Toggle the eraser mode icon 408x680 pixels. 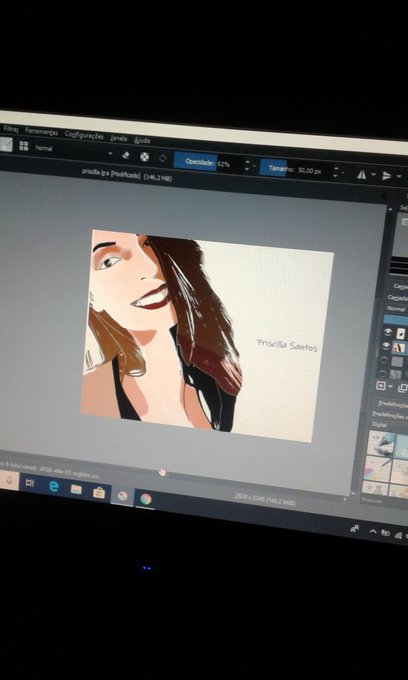(126, 155)
